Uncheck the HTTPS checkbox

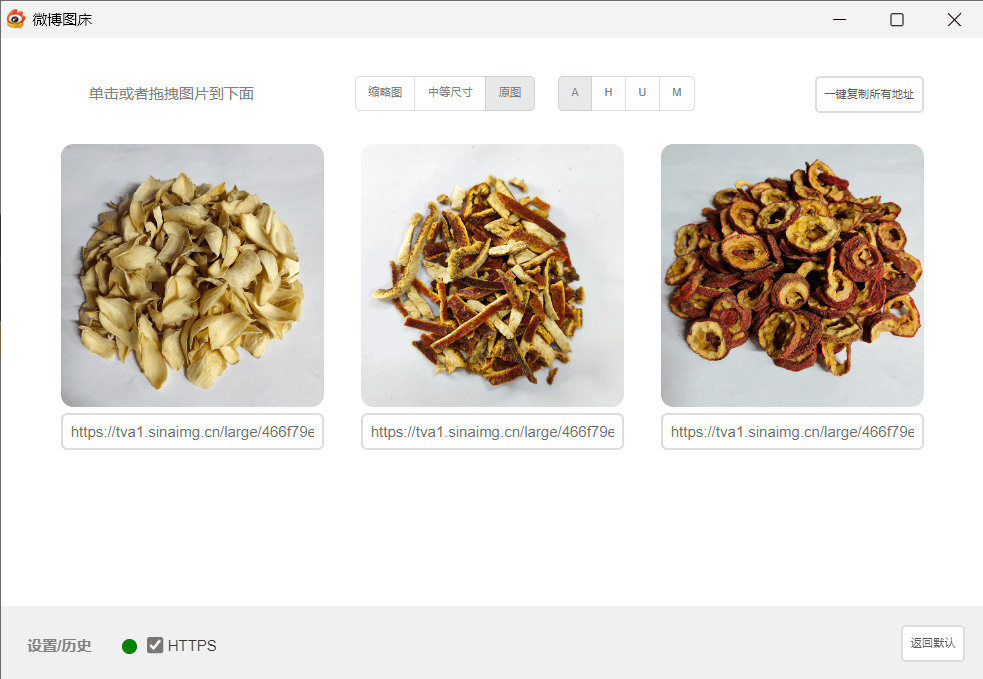tap(155, 645)
